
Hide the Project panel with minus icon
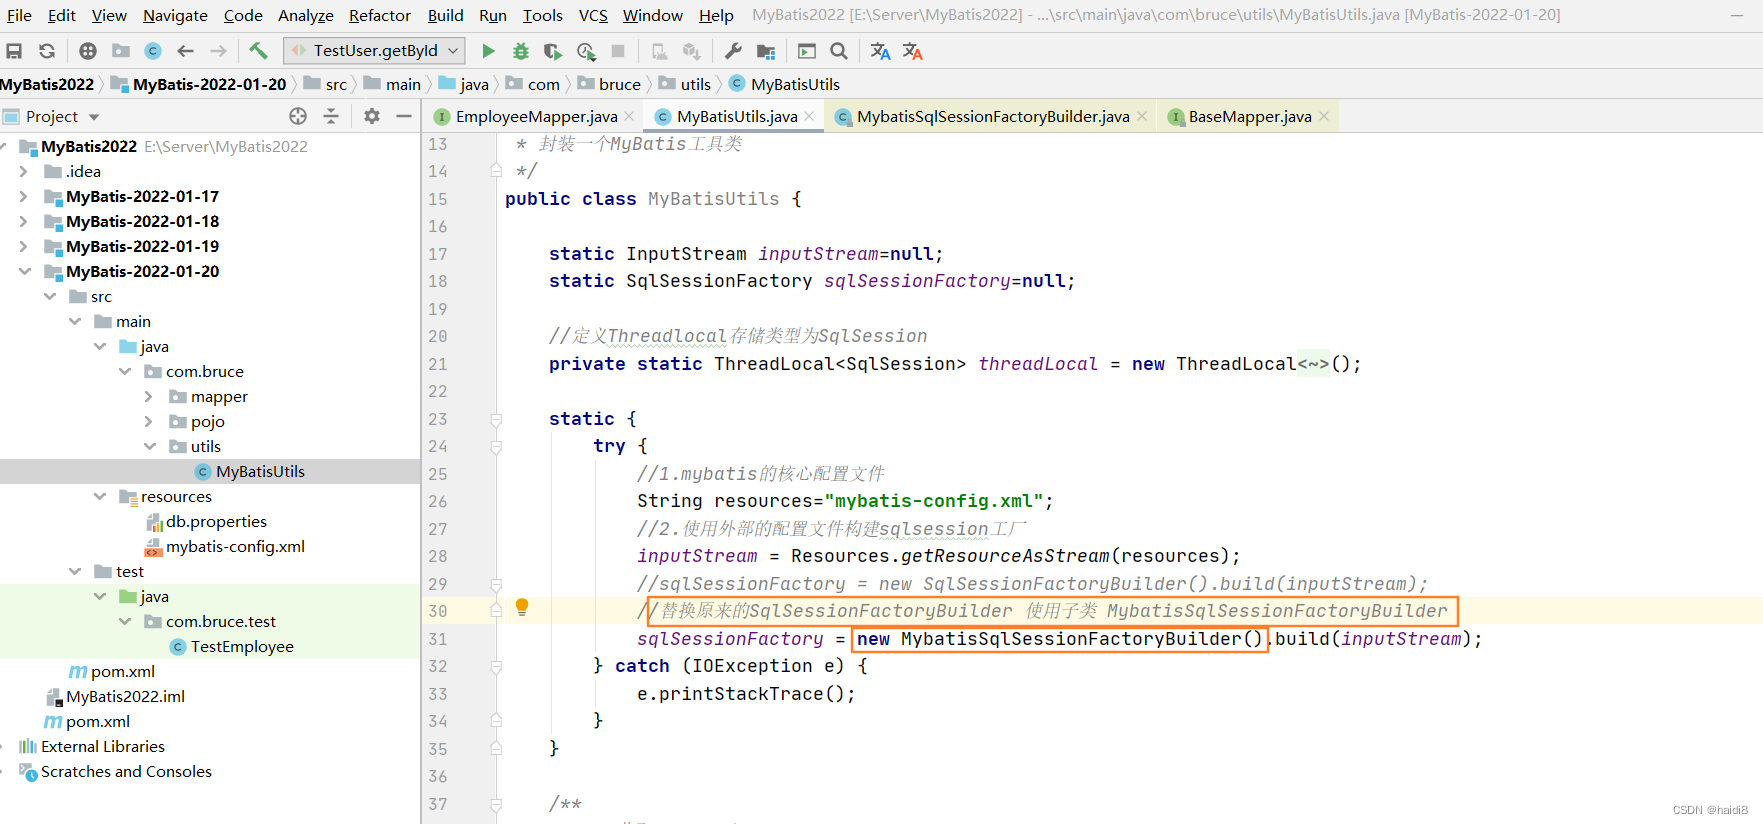[x=404, y=116]
